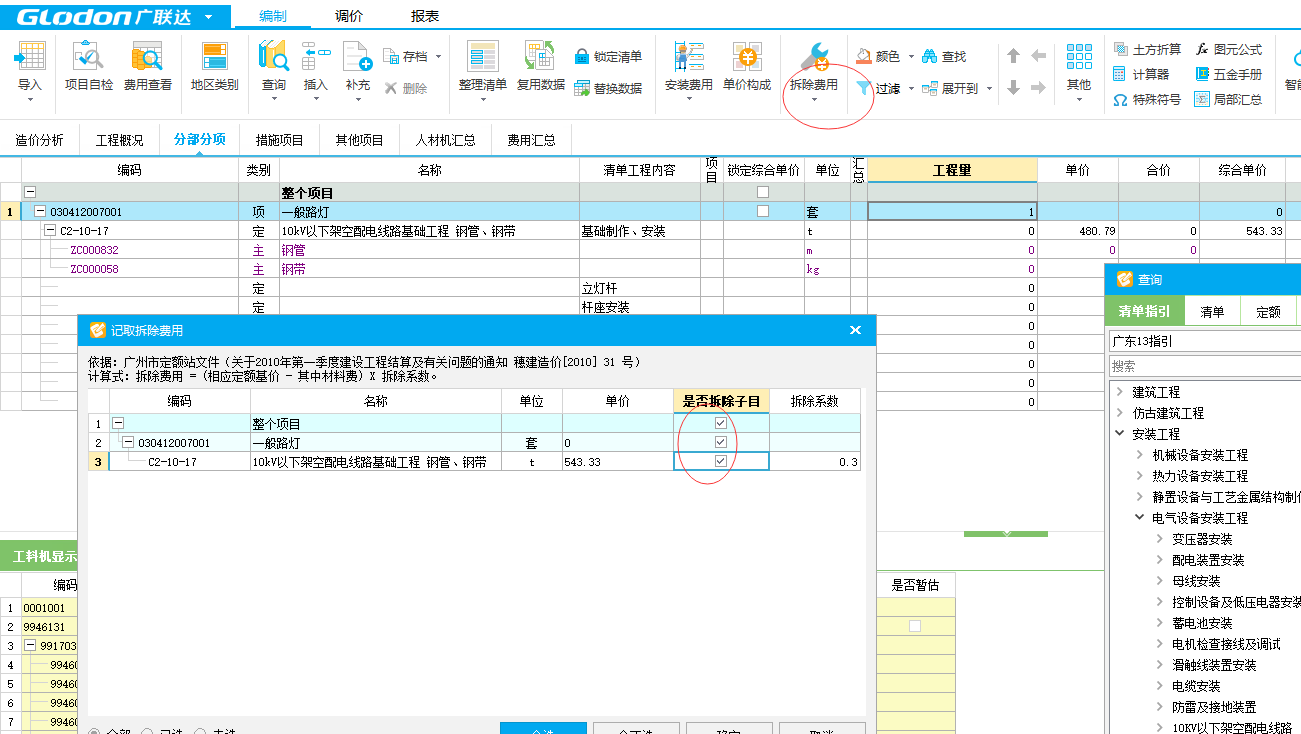The image size is (1301, 734).
Task: Open 单价构成 unit price composition
Action: [747, 66]
